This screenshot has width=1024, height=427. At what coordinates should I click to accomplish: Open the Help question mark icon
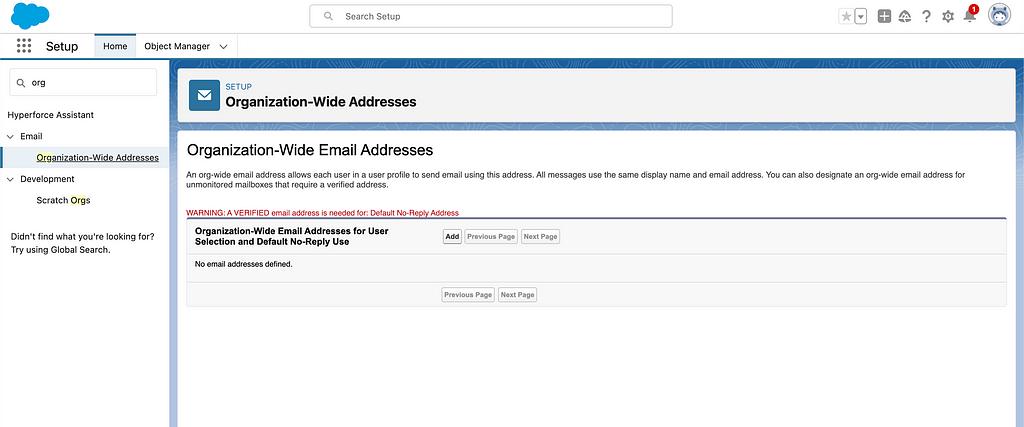pyautogui.click(x=927, y=16)
